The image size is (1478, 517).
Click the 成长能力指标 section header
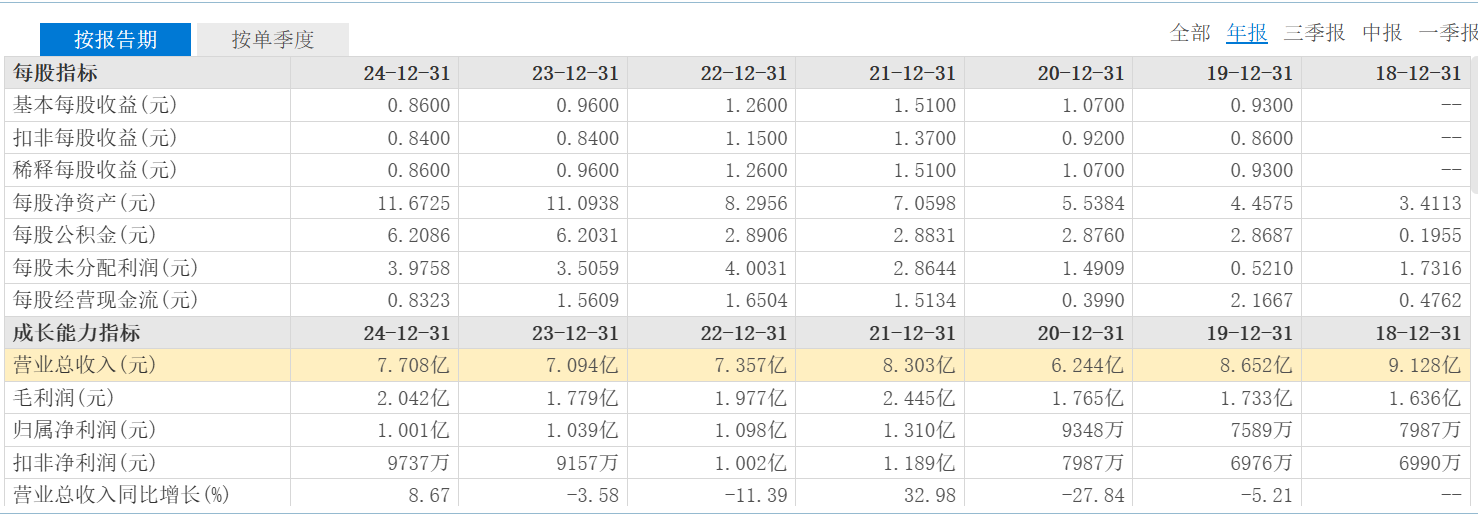(76, 333)
